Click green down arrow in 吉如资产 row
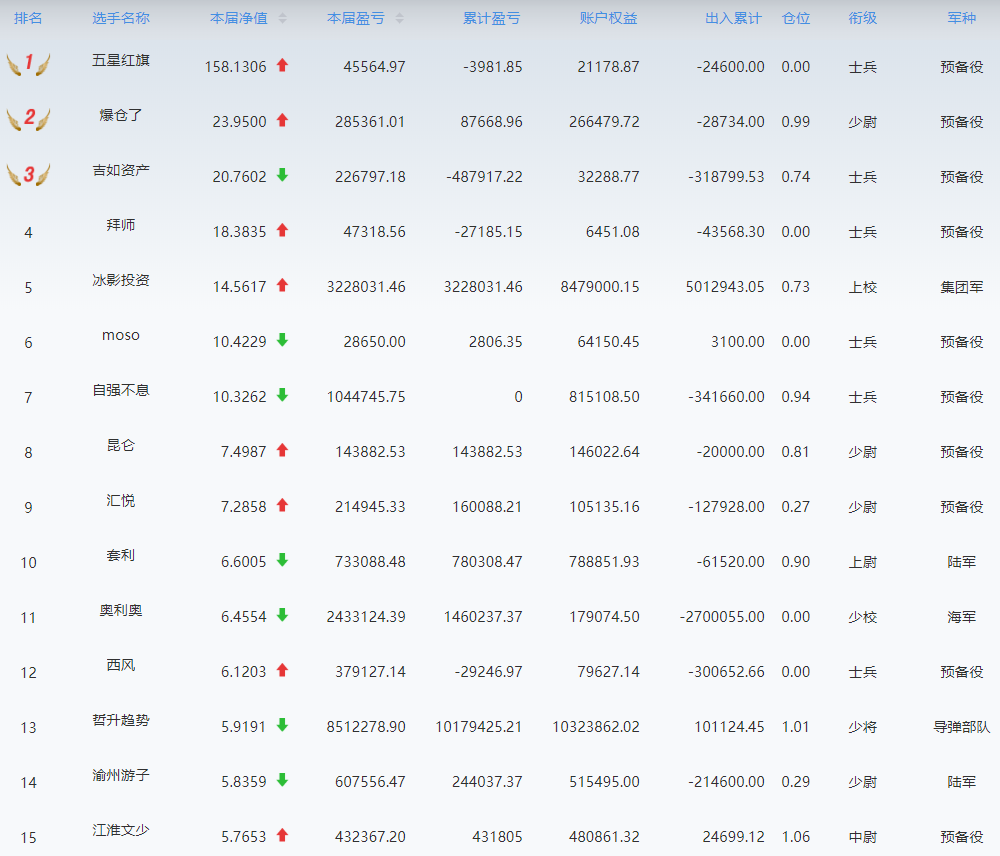 click(x=283, y=175)
